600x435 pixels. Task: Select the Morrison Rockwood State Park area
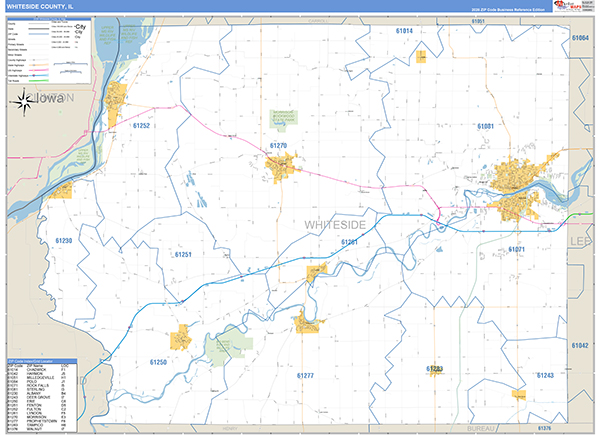284,119
